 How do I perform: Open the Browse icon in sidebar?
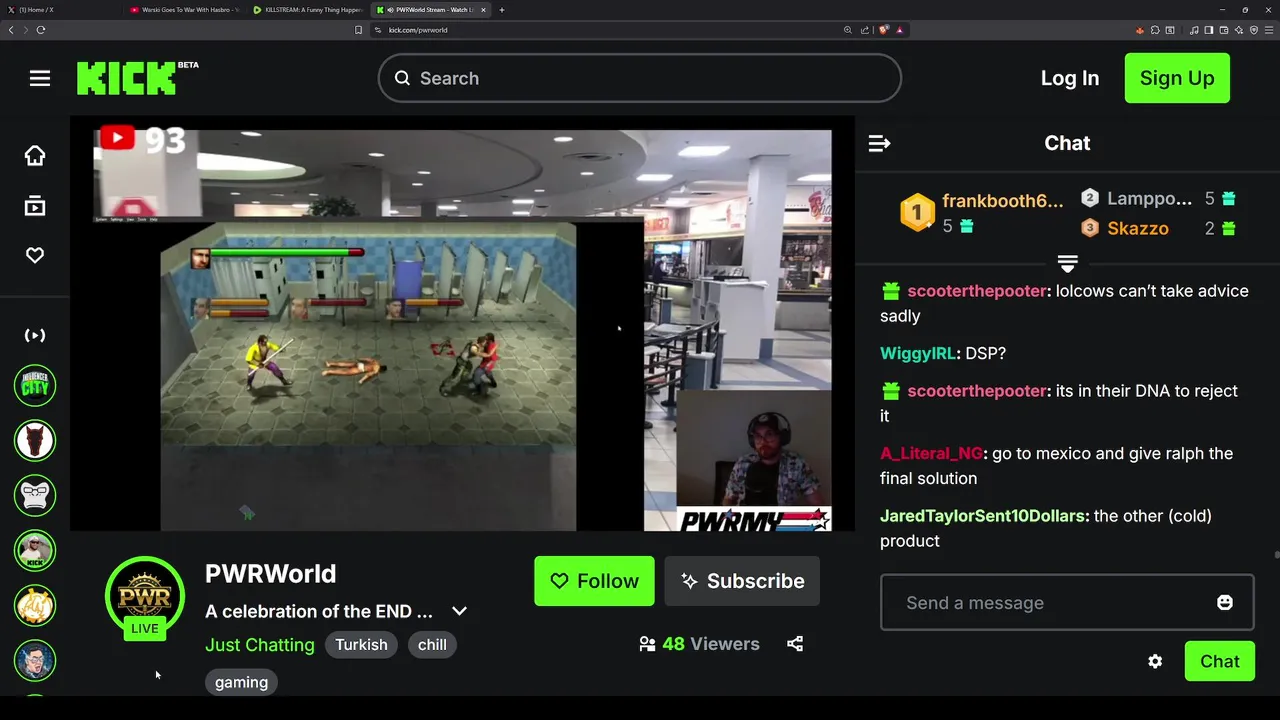(x=35, y=206)
